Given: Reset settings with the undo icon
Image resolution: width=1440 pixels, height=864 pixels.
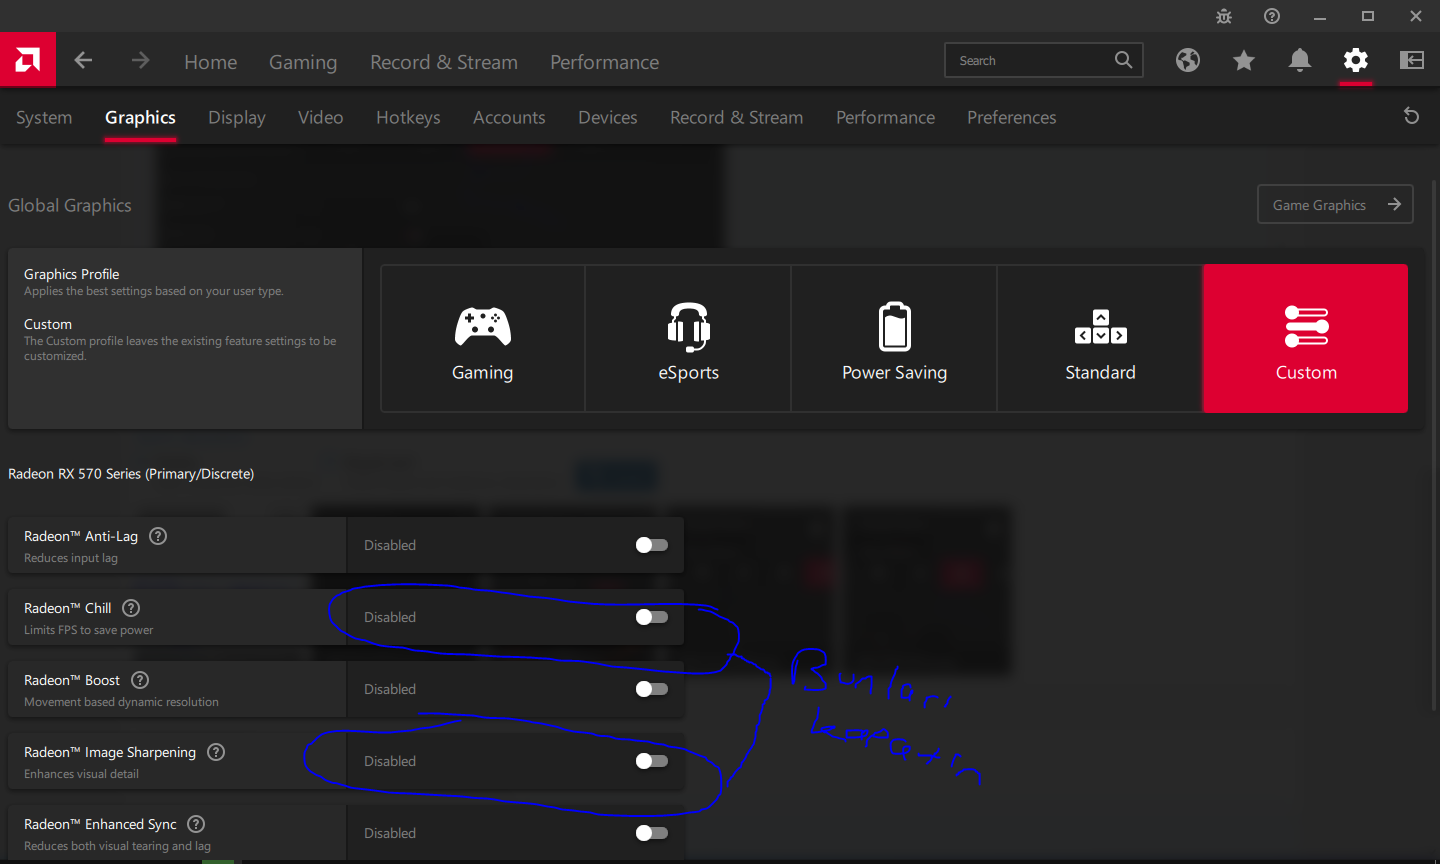Looking at the screenshot, I should pos(1412,116).
